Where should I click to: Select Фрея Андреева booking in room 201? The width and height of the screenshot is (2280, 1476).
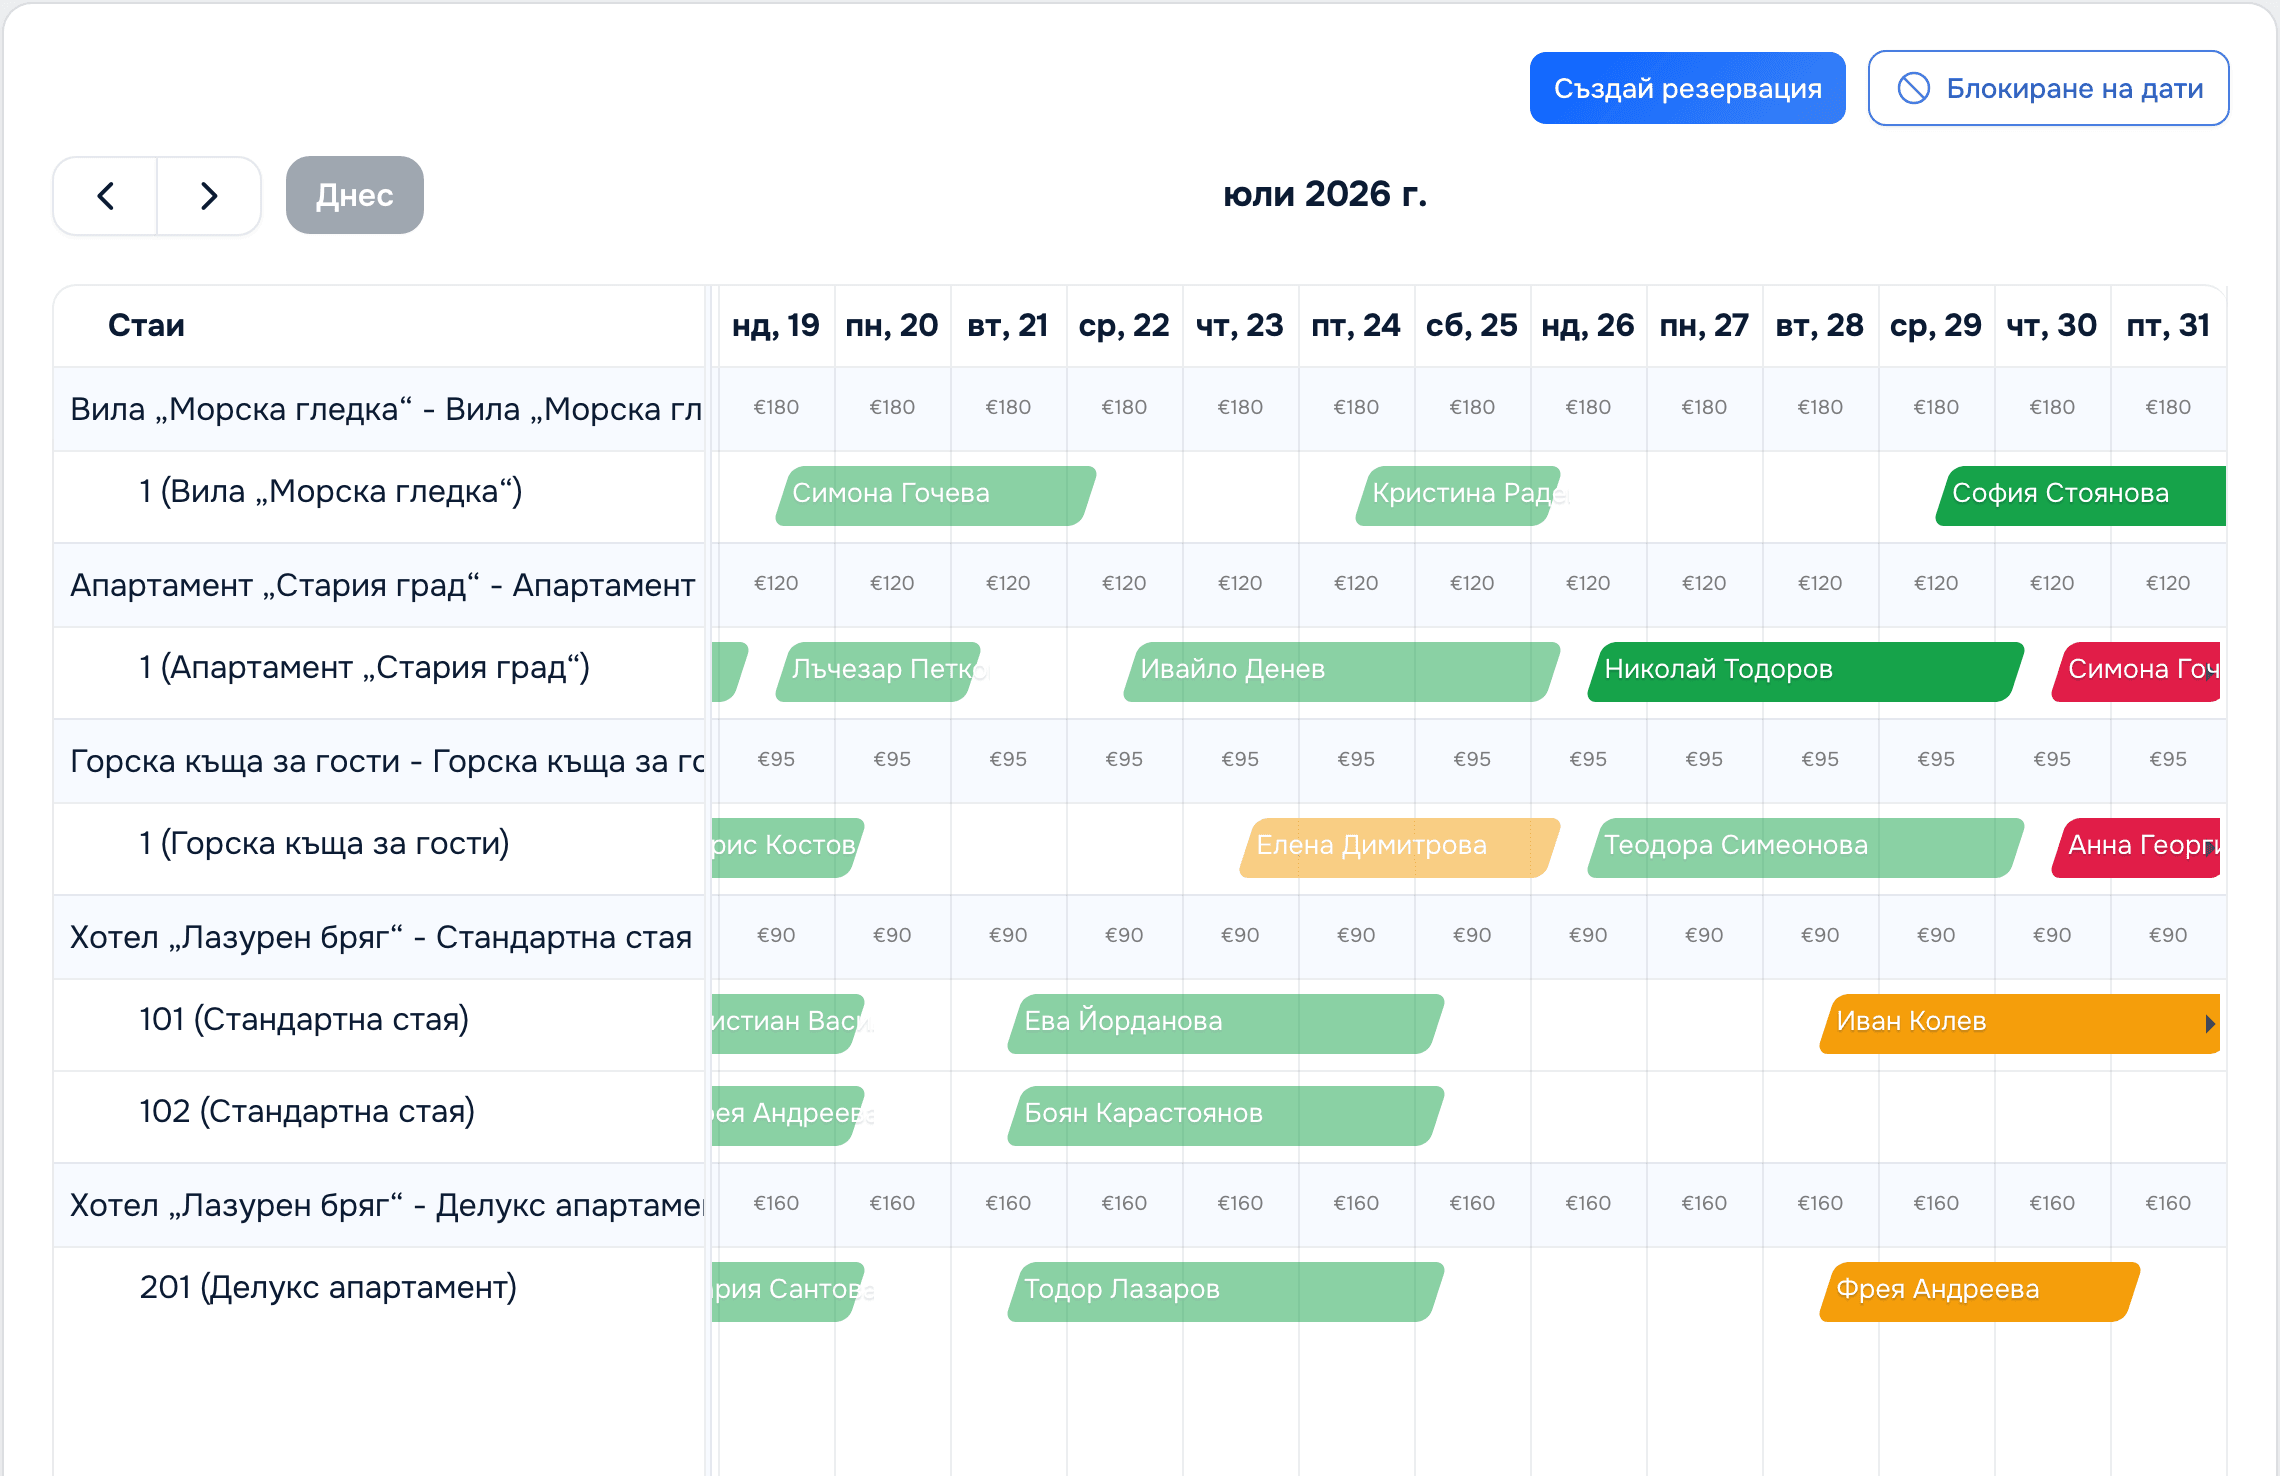pos(1979,1291)
